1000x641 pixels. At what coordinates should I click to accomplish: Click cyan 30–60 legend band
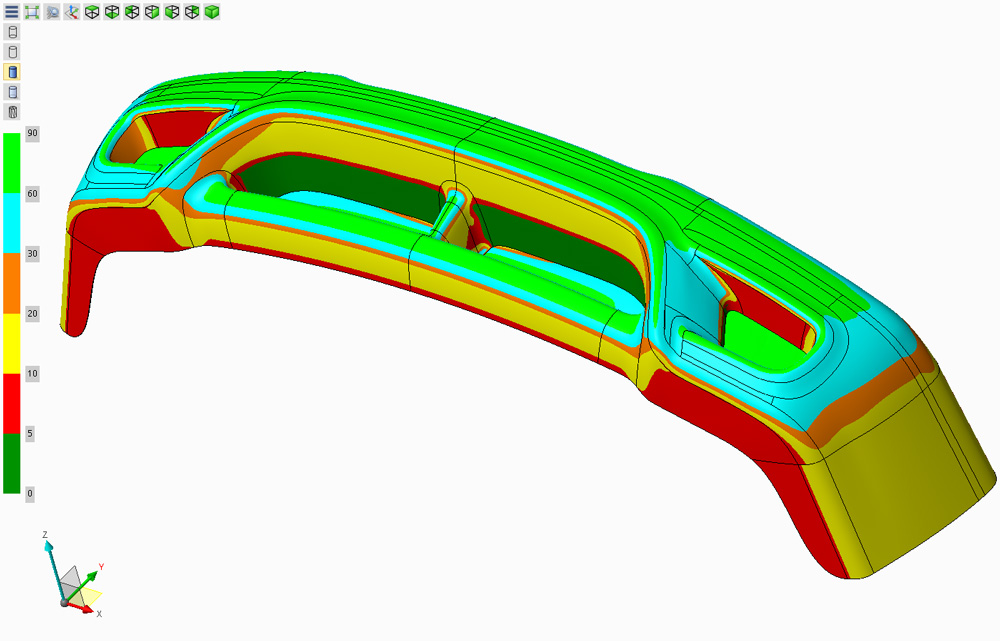(x=11, y=223)
